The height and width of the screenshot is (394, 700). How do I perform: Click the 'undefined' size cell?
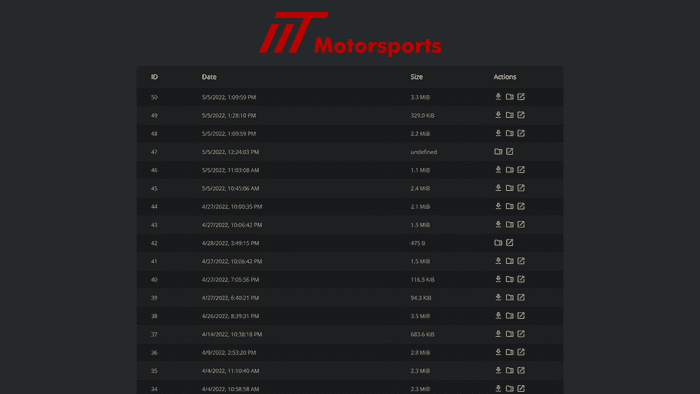(424, 152)
